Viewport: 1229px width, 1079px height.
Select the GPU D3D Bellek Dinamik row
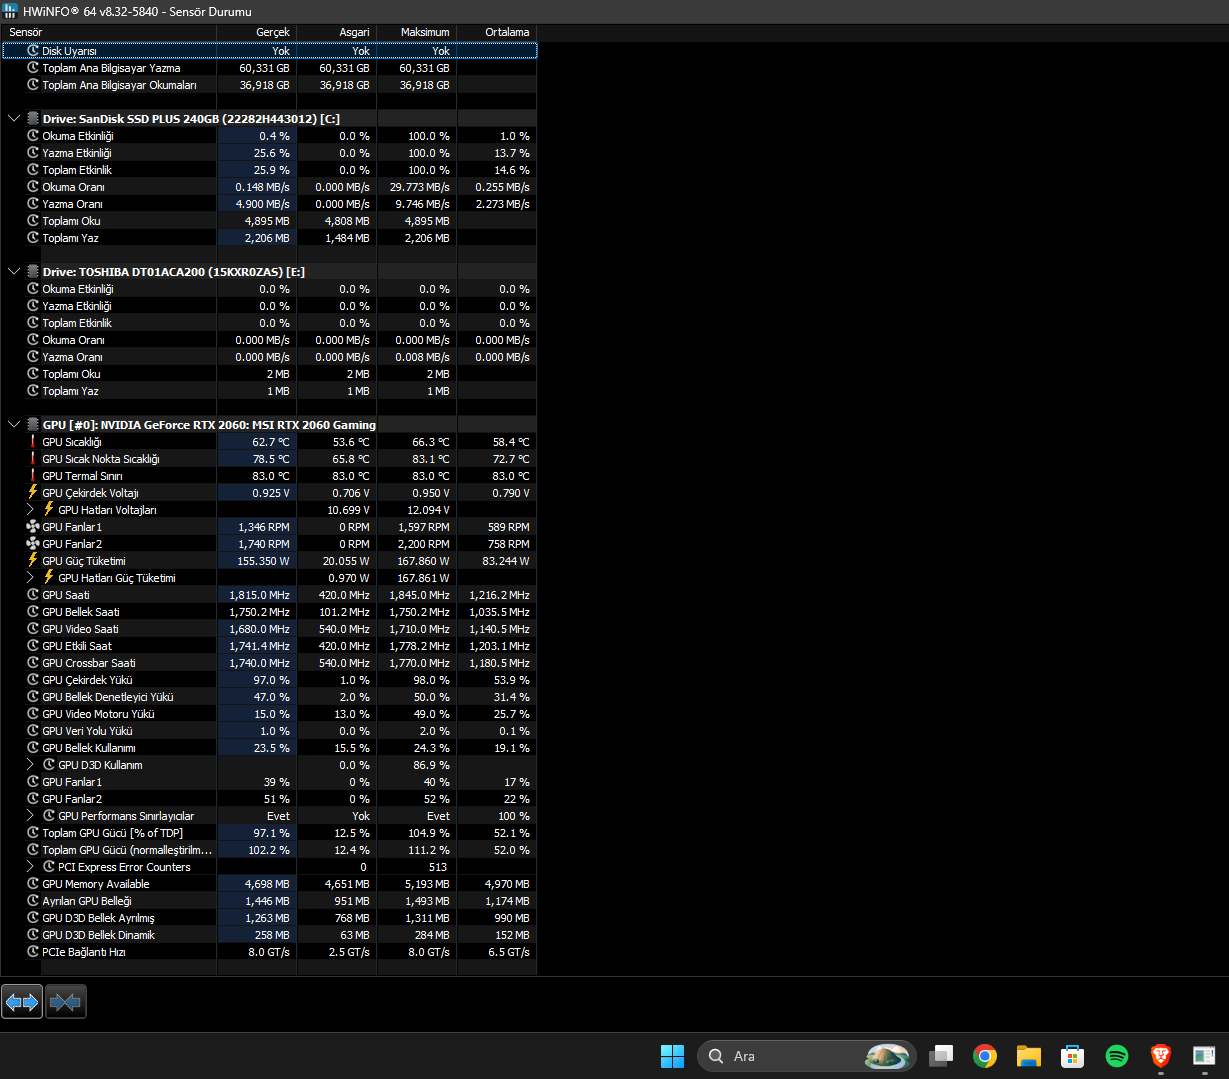pyautogui.click(x=269, y=935)
